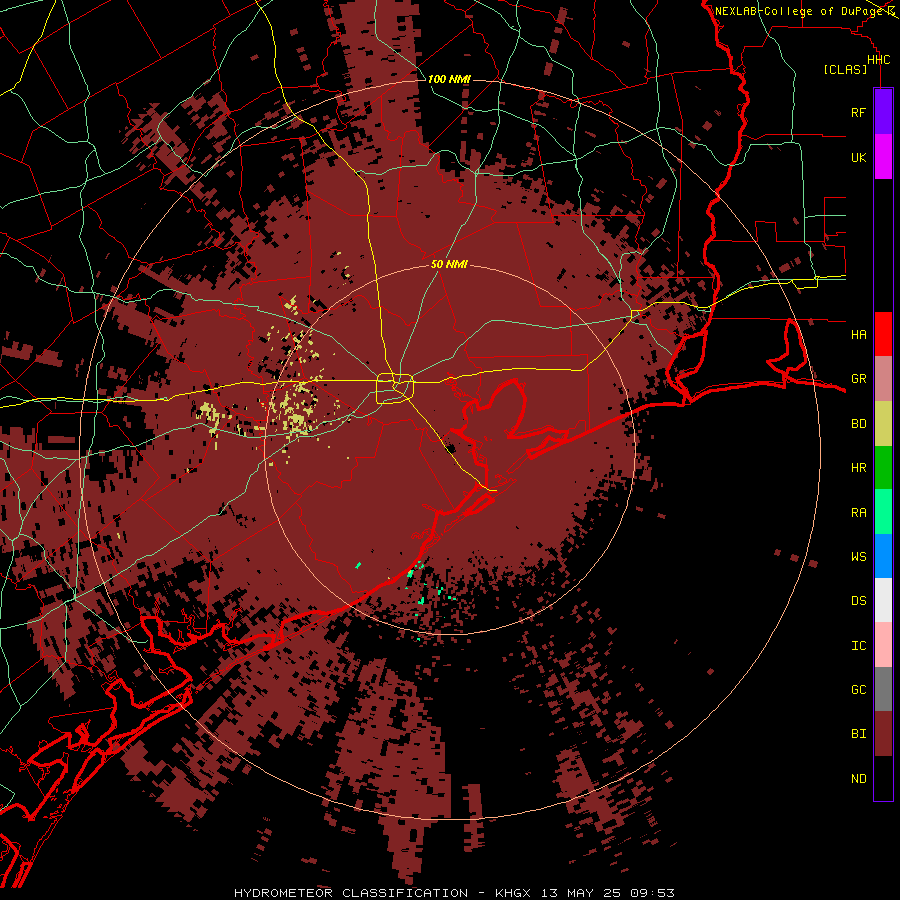
Task: Click the 'RA' legend label
Action: click(x=858, y=513)
